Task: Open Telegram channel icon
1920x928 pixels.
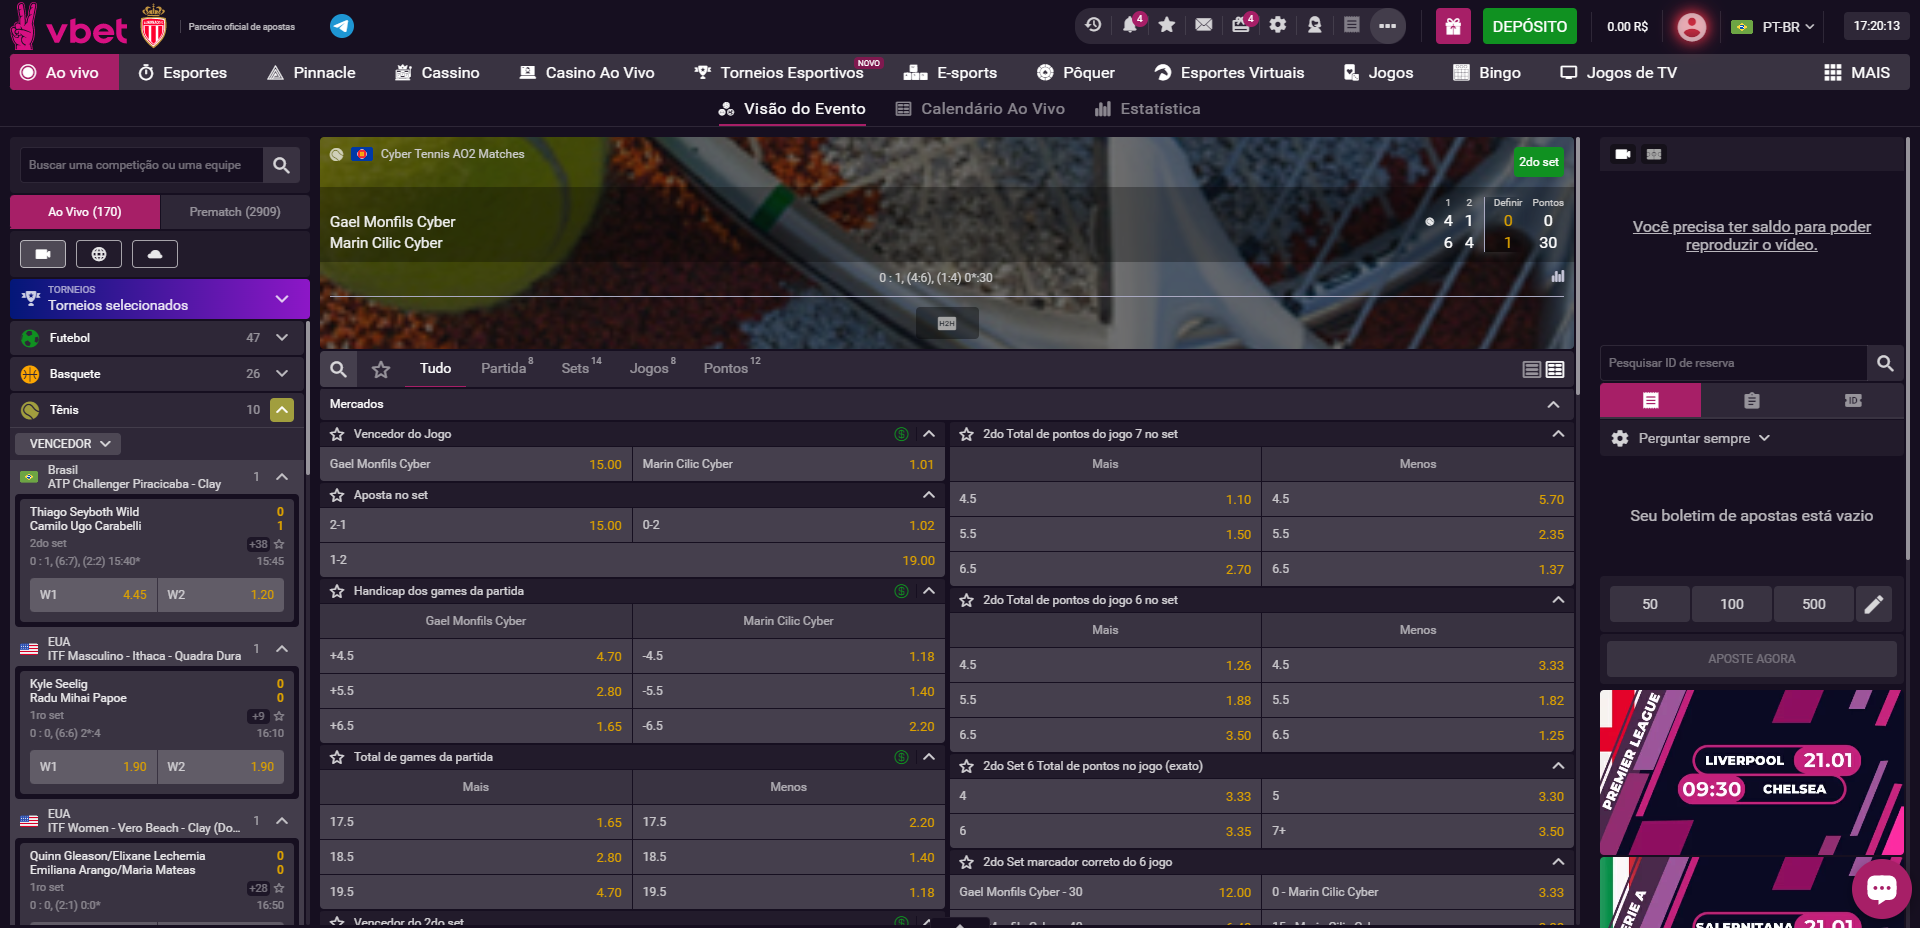Action: (342, 26)
